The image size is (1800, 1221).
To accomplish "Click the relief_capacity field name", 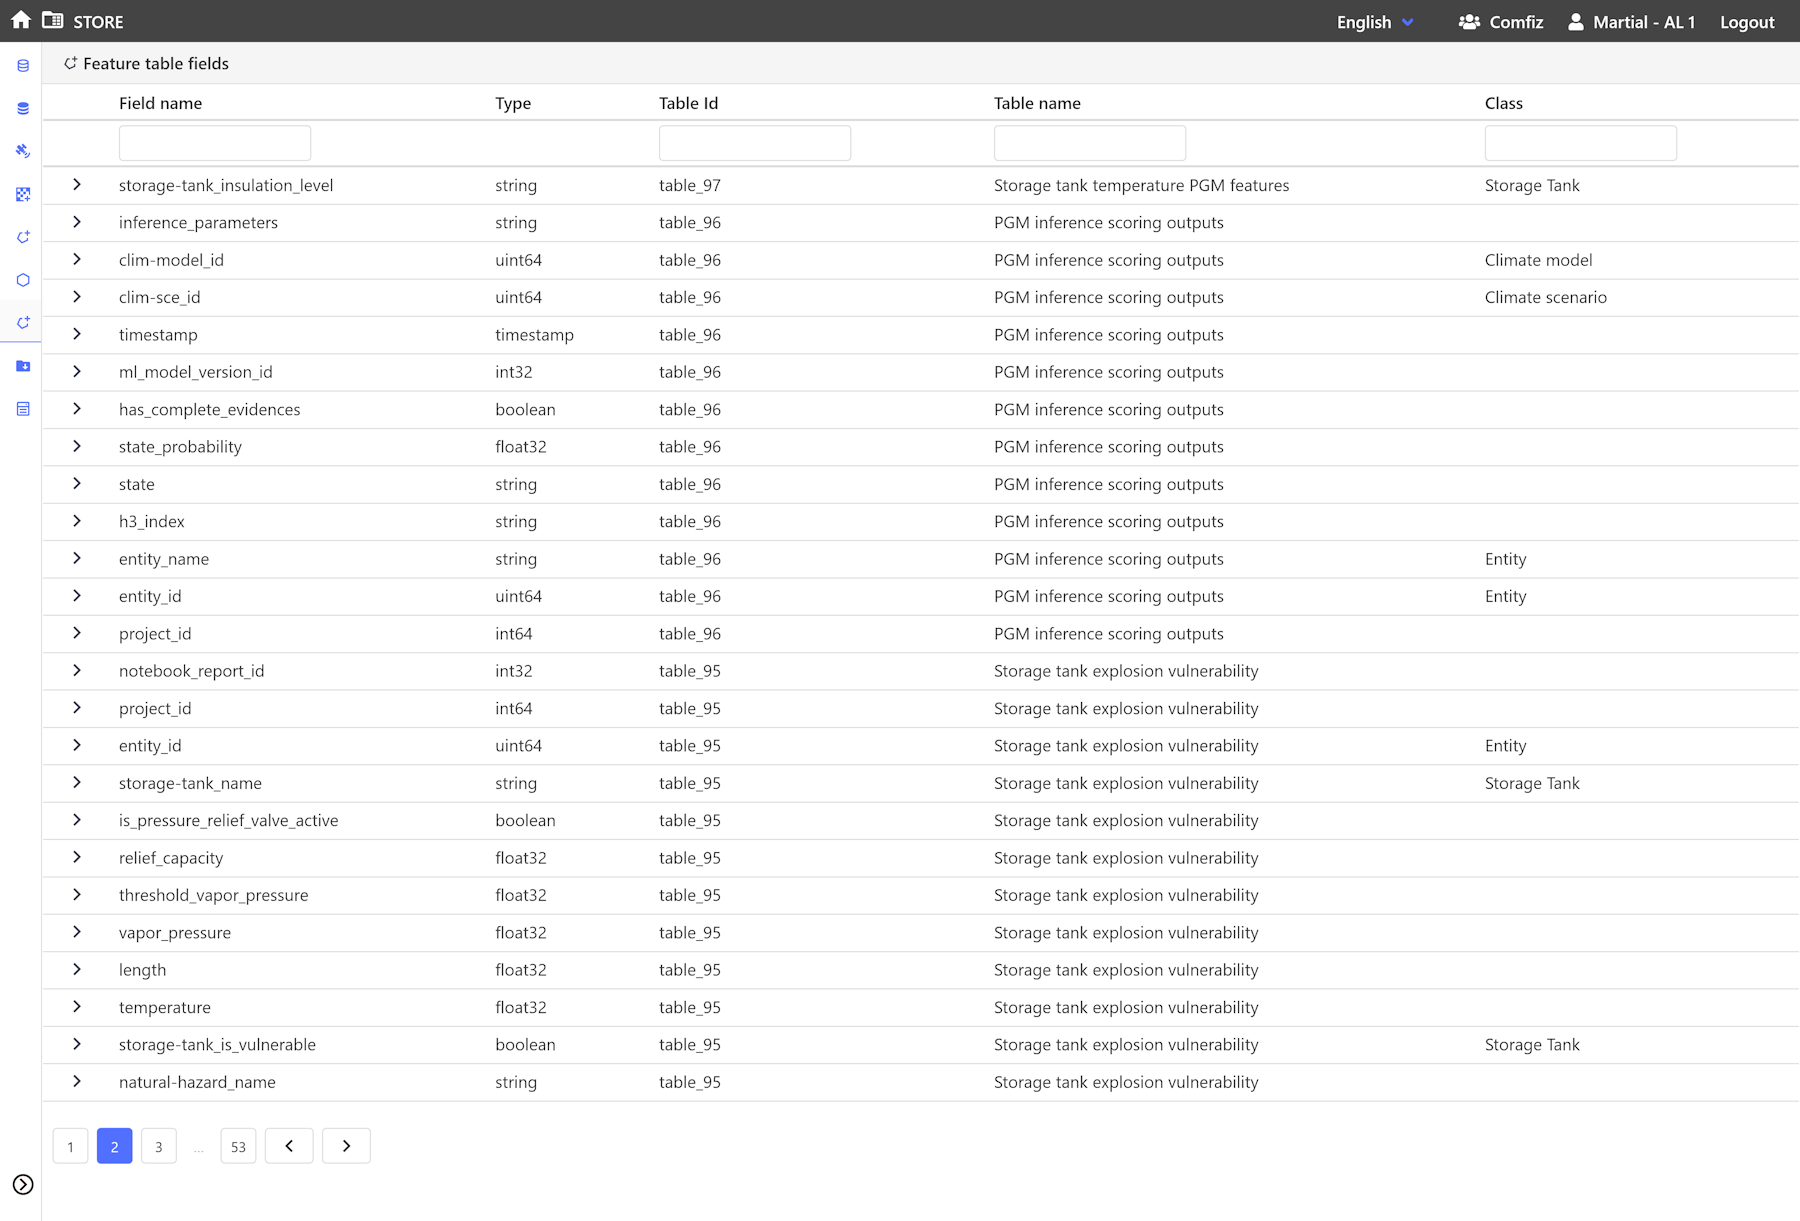I will tap(171, 858).
